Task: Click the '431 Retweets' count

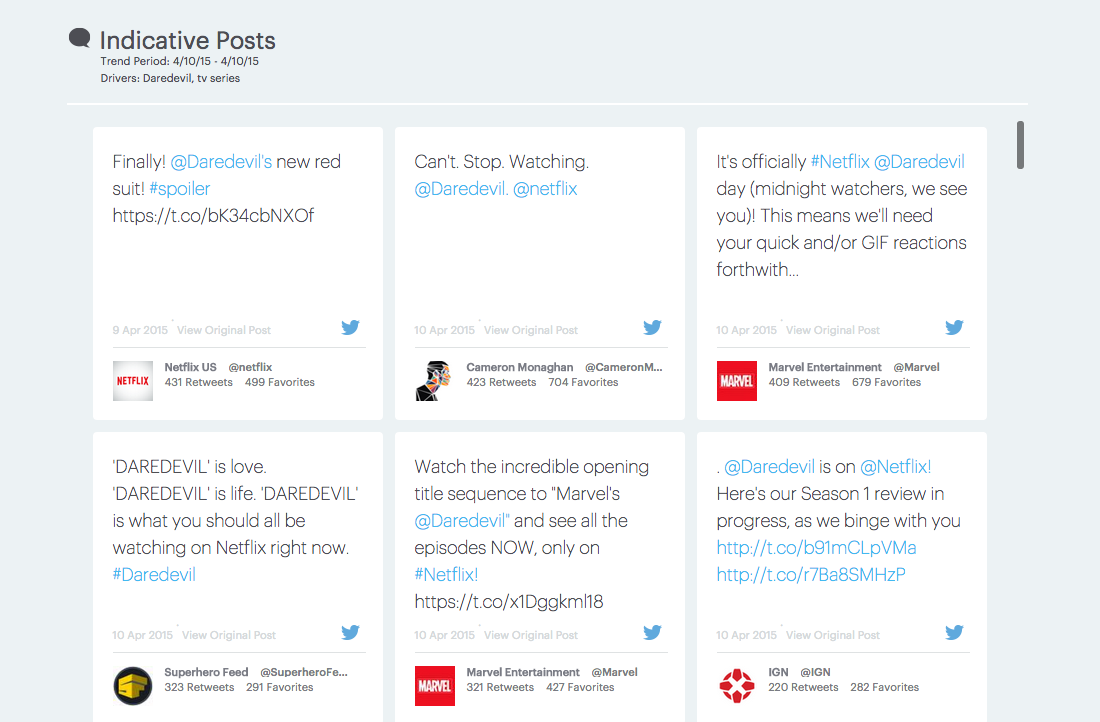Action: (199, 382)
